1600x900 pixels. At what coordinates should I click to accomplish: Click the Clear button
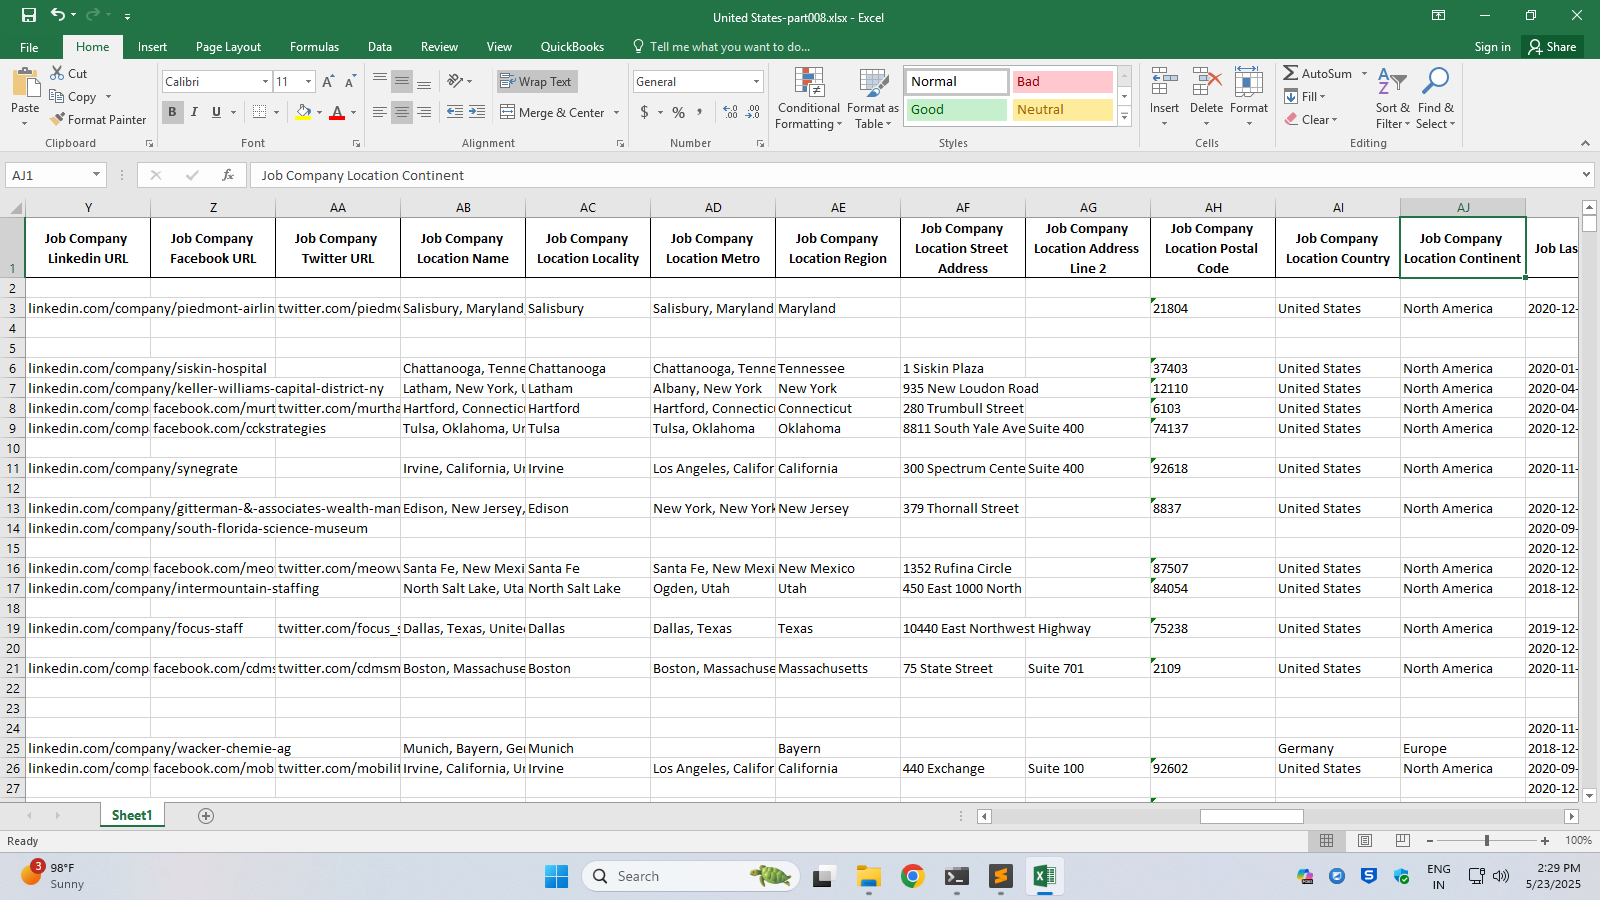tap(1311, 119)
